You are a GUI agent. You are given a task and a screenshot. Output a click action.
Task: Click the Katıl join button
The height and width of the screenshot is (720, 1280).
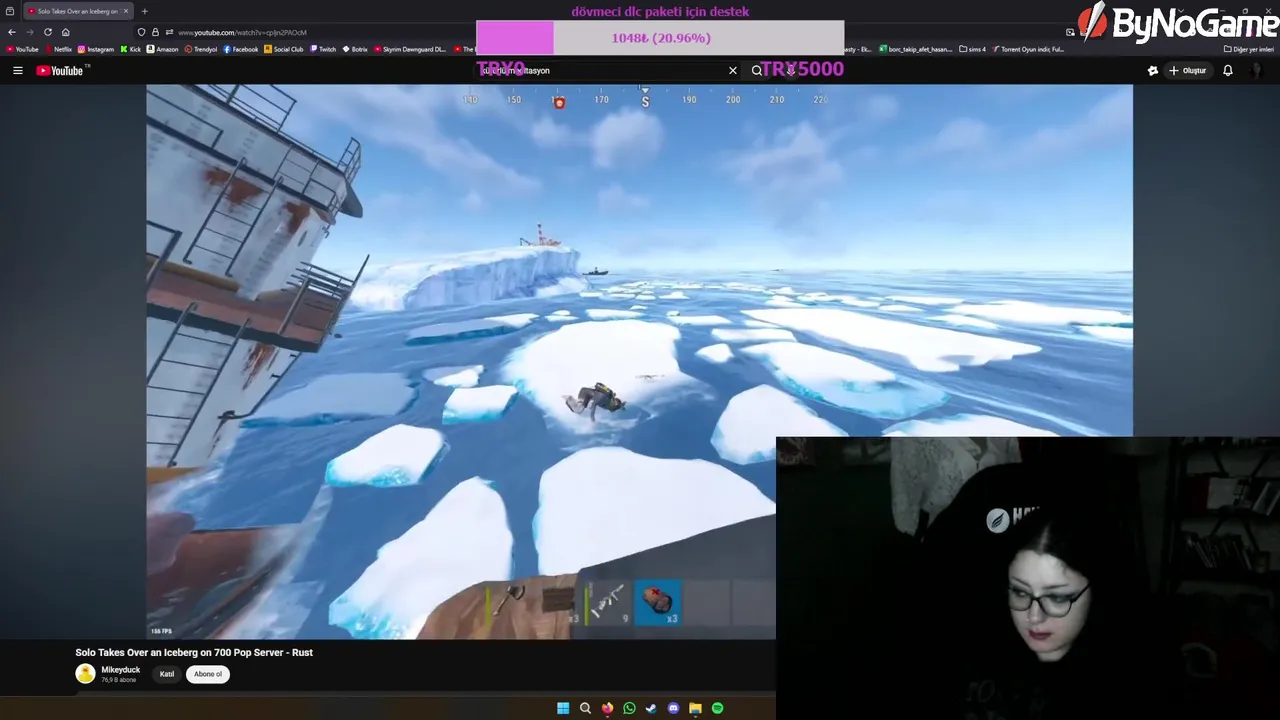[167, 674]
